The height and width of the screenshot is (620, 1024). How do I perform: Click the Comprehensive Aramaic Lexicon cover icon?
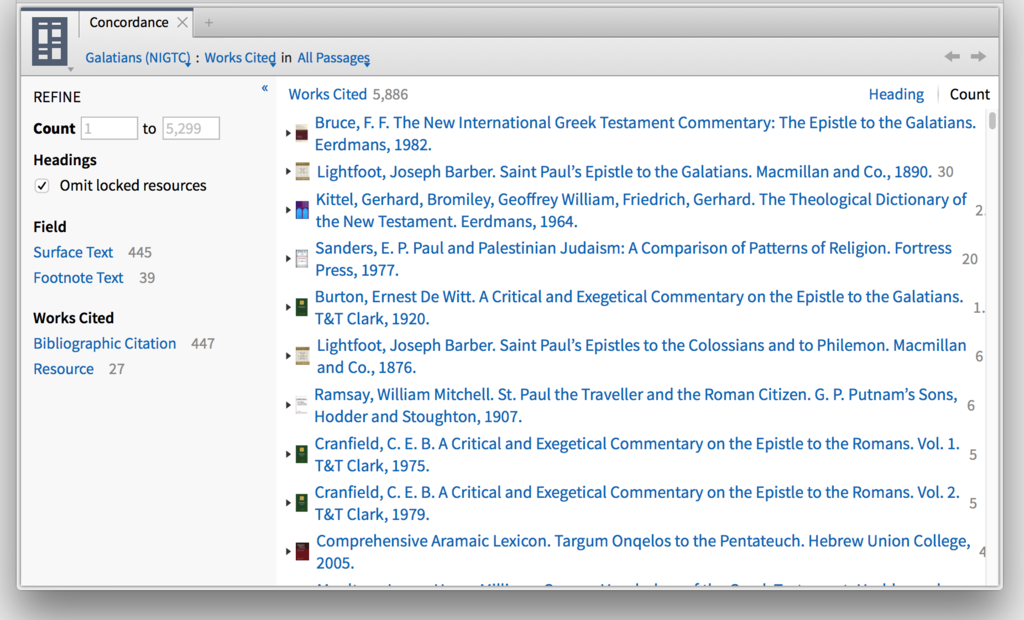pos(302,551)
